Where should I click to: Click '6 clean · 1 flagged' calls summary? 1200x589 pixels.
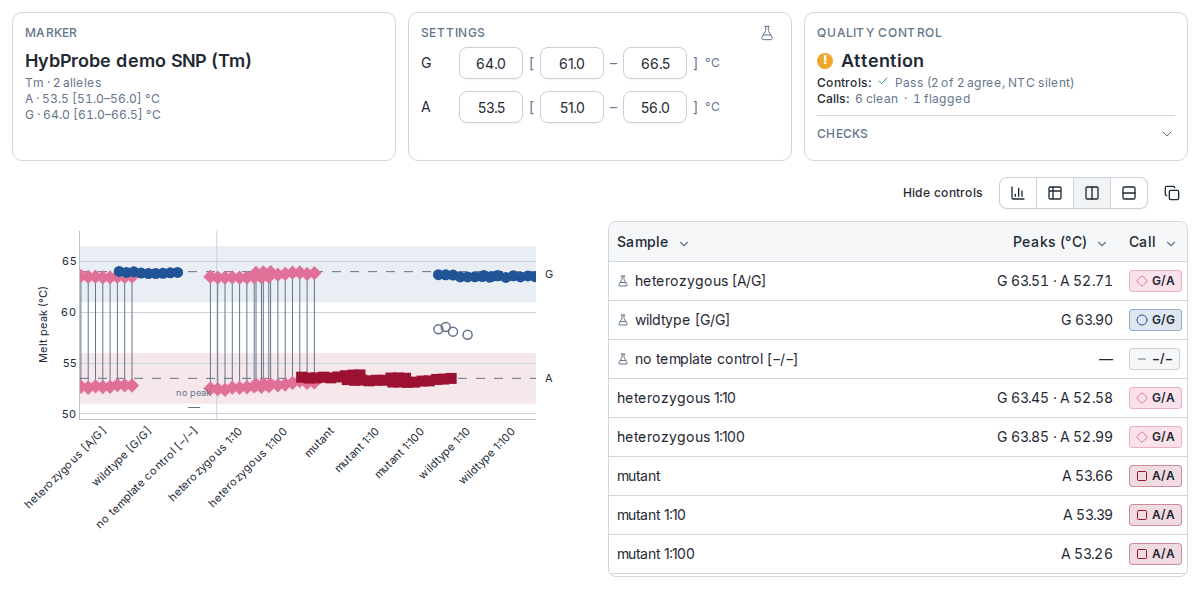coord(912,99)
